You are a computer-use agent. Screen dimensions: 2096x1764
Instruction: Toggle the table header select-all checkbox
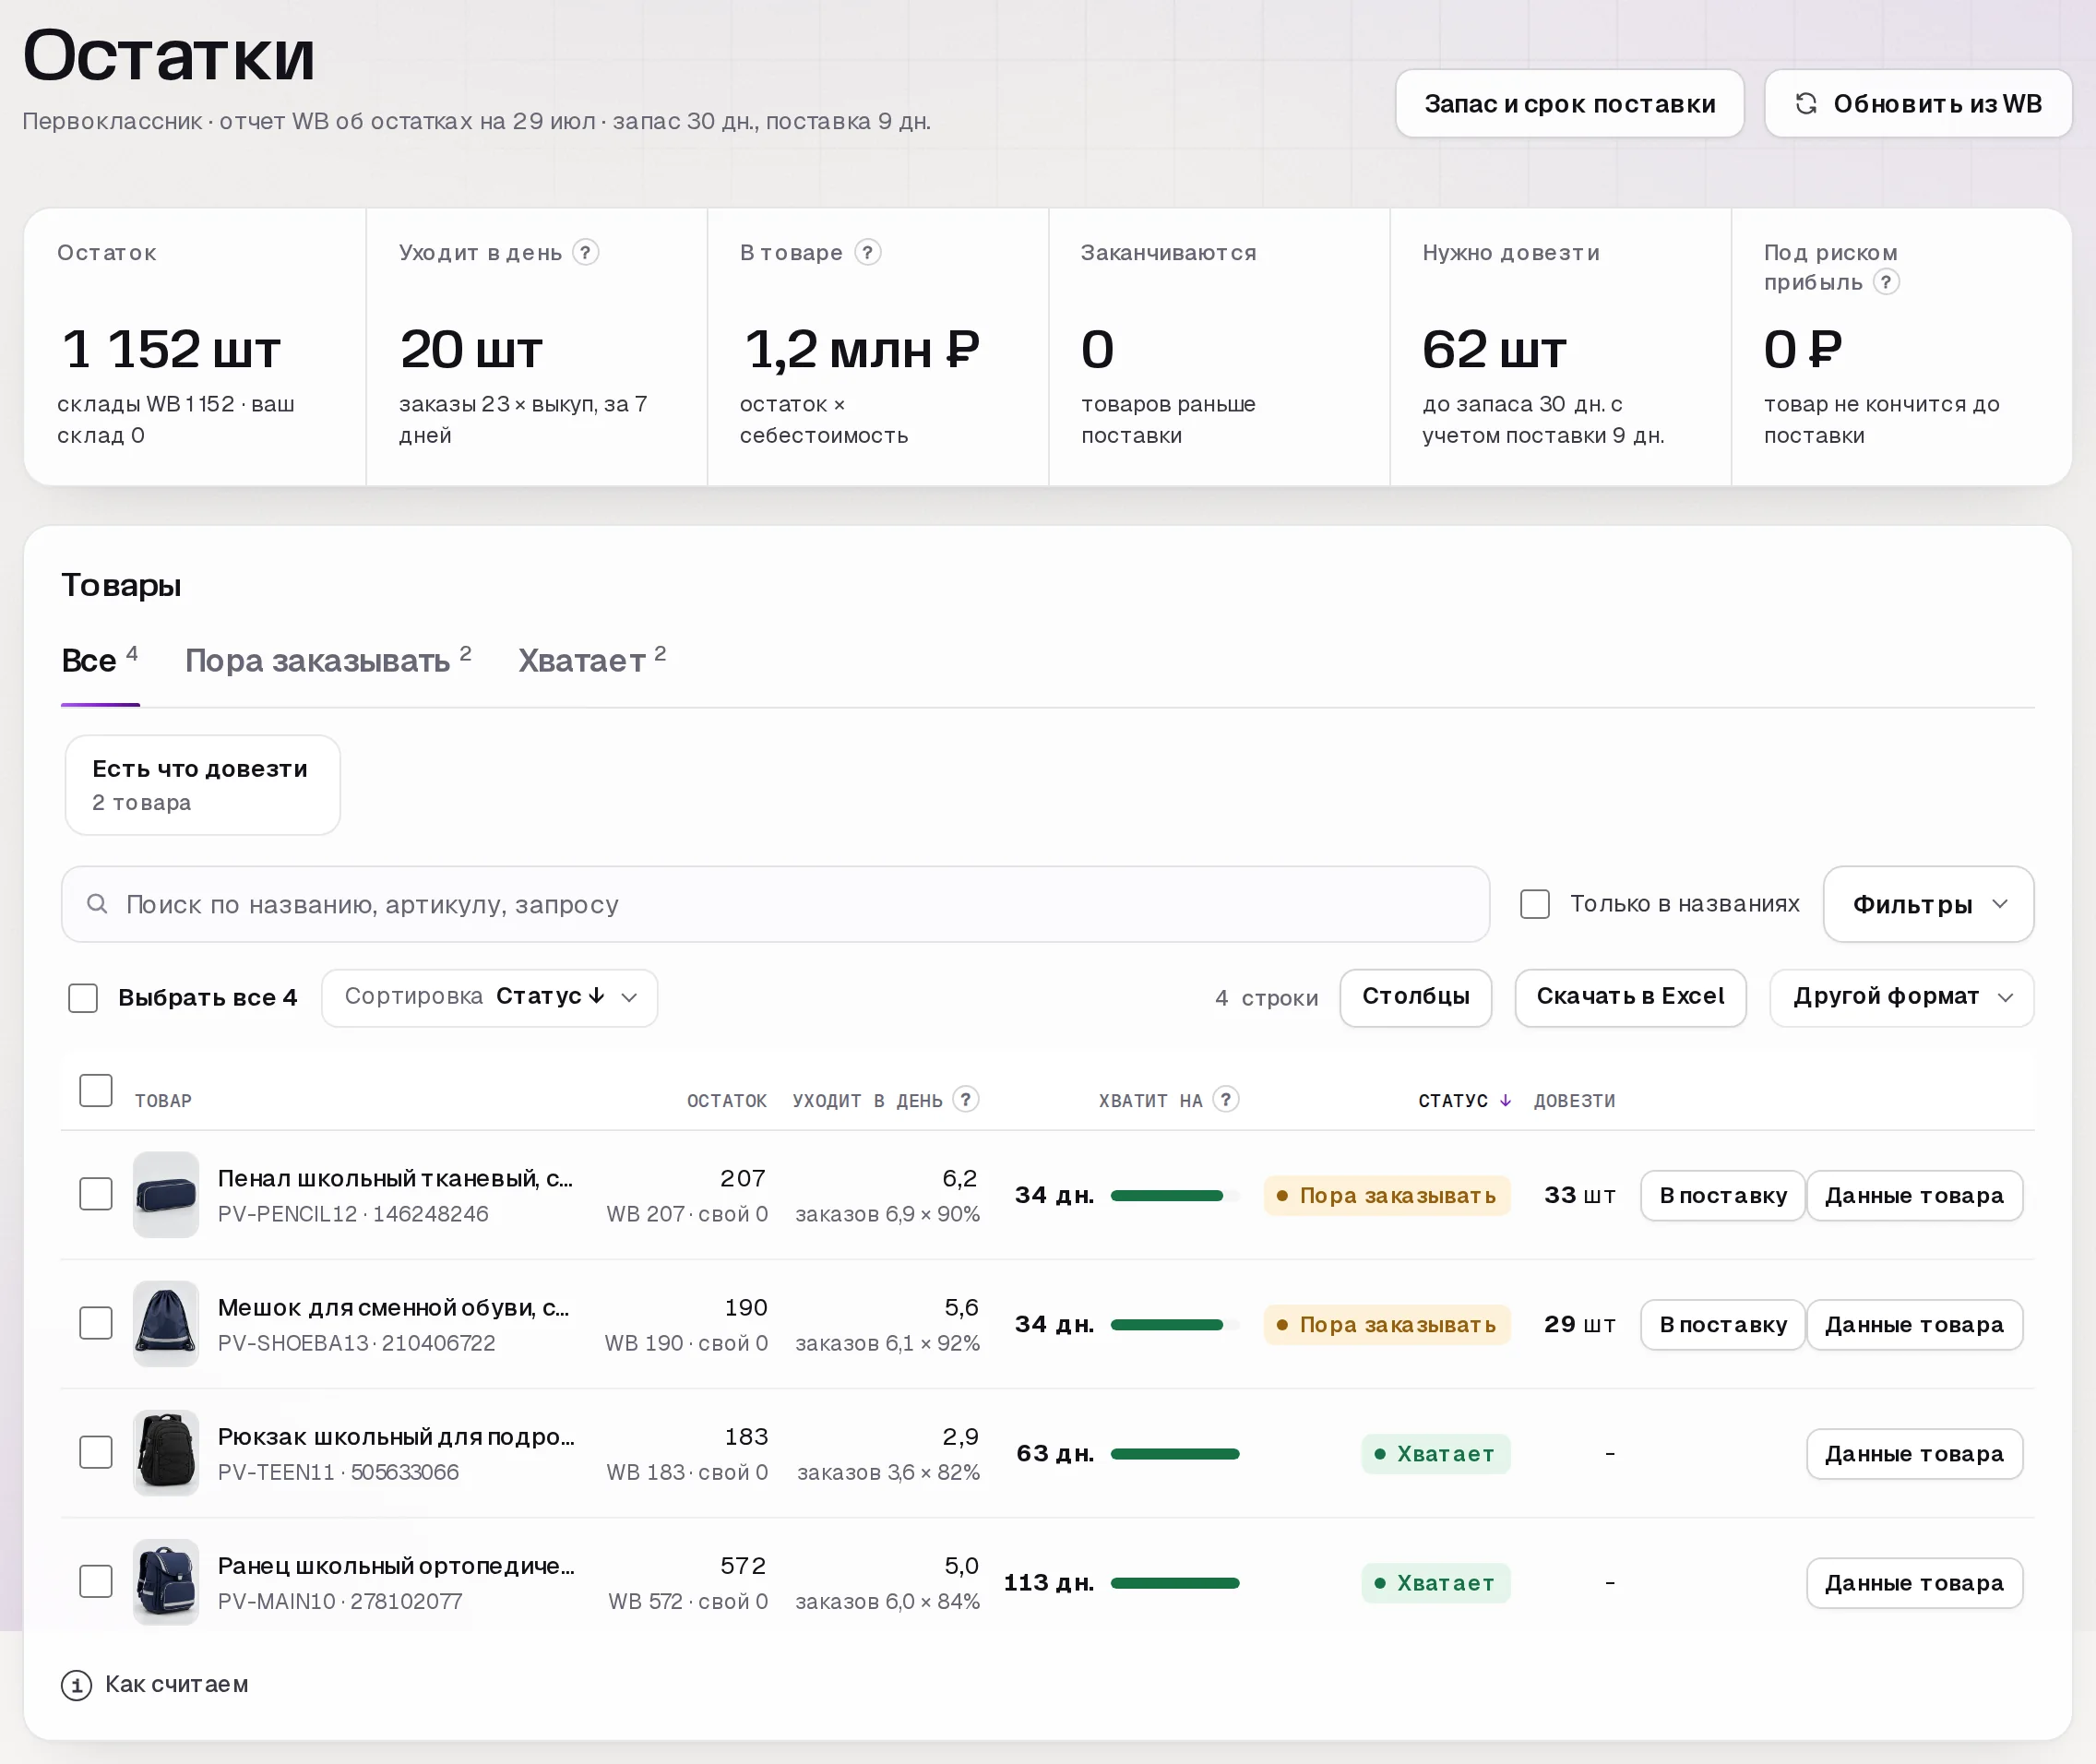pyautogui.click(x=96, y=1090)
